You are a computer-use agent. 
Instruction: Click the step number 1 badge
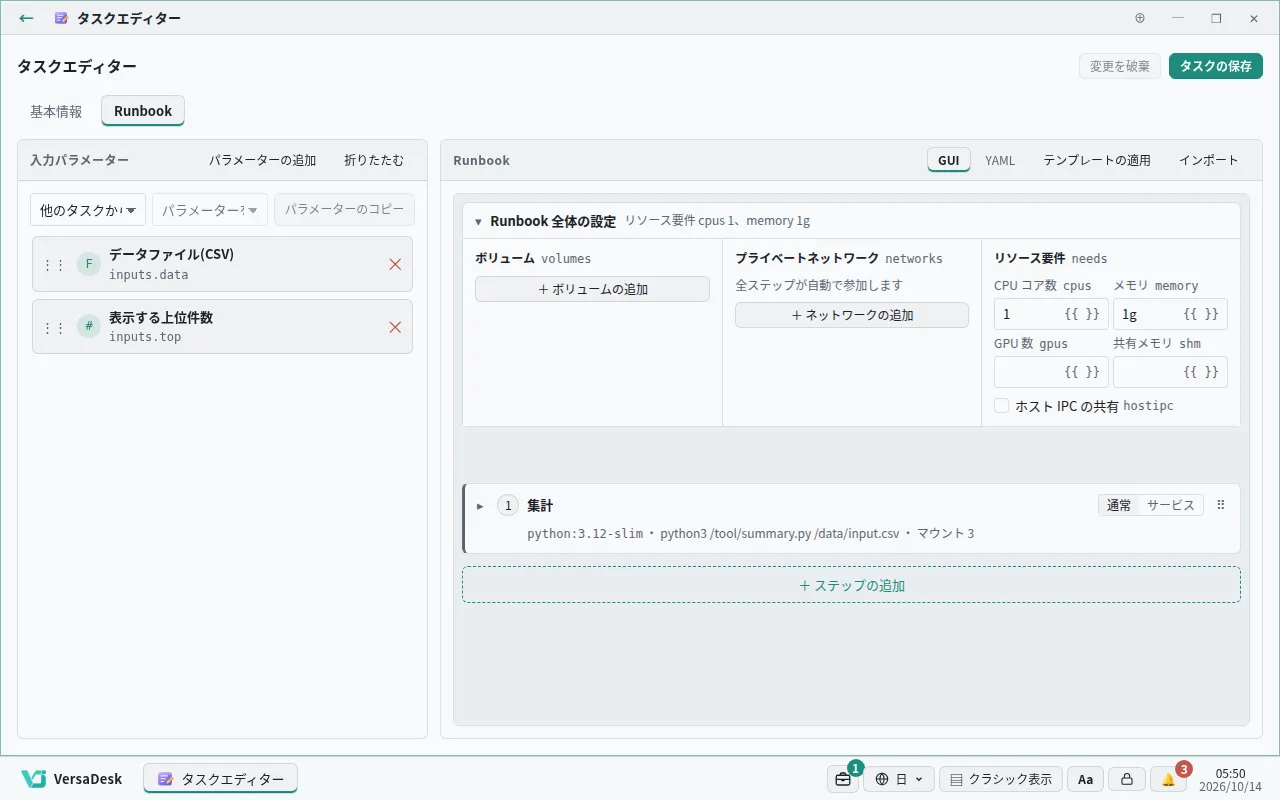click(508, 506)
